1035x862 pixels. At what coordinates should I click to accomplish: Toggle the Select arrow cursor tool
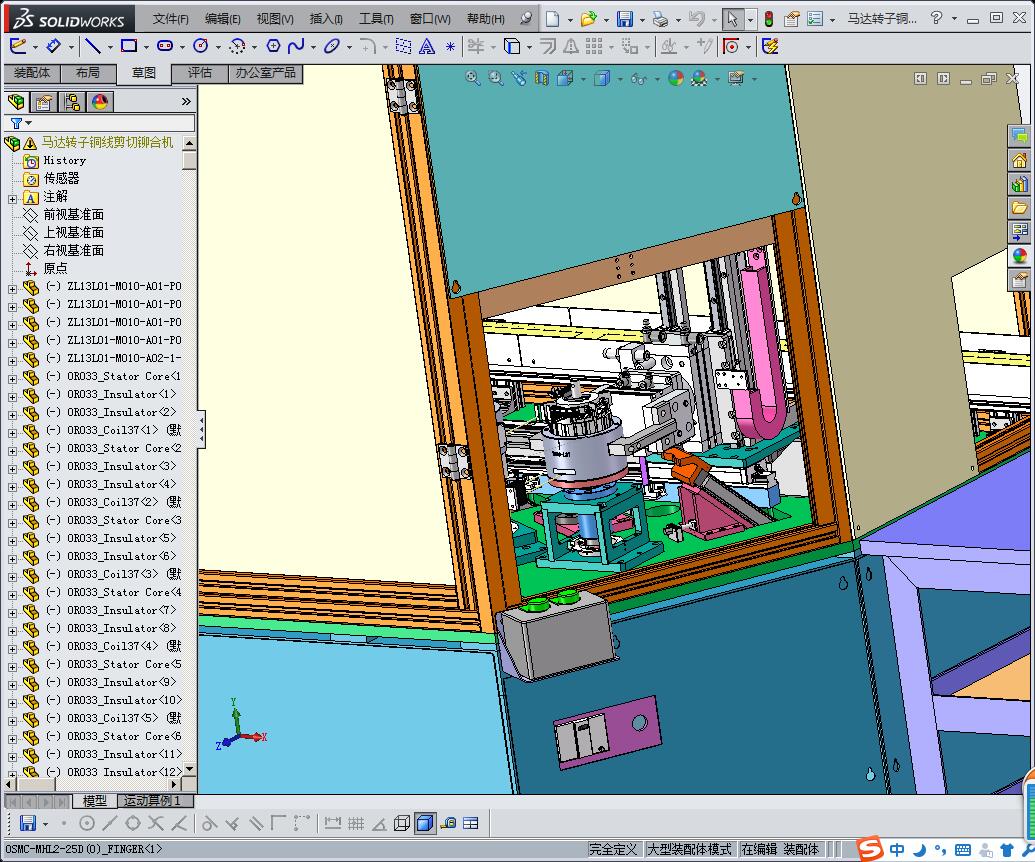tap(732, 18)
